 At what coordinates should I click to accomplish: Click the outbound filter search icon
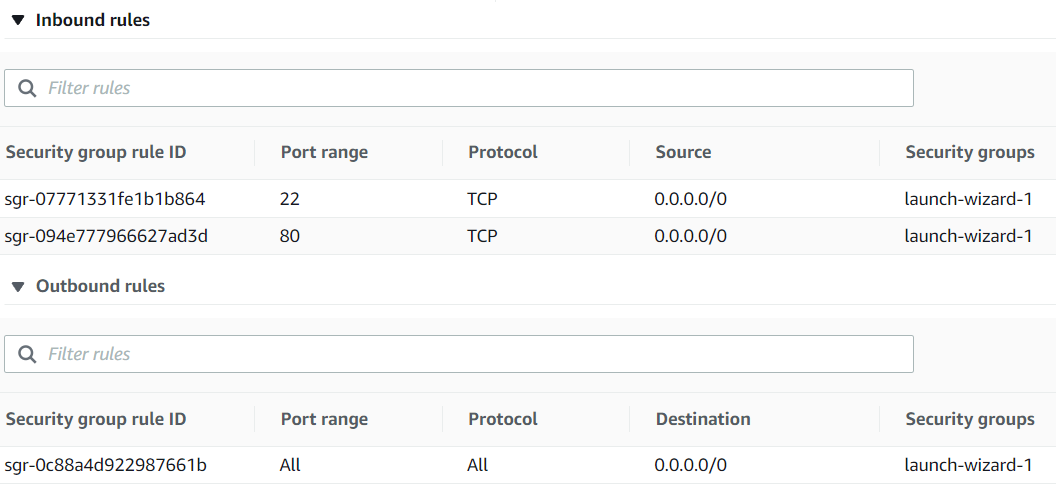[27, 354]
